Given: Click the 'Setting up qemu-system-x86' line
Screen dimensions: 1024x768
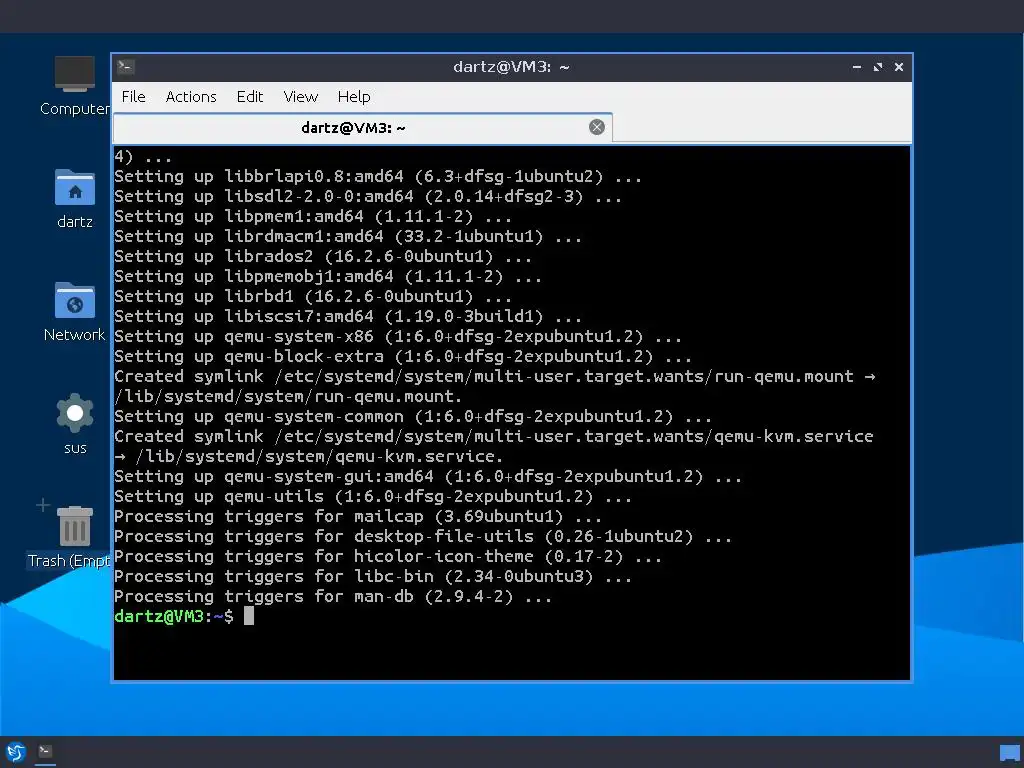Looking at the screenshot, I should [398, 336].
